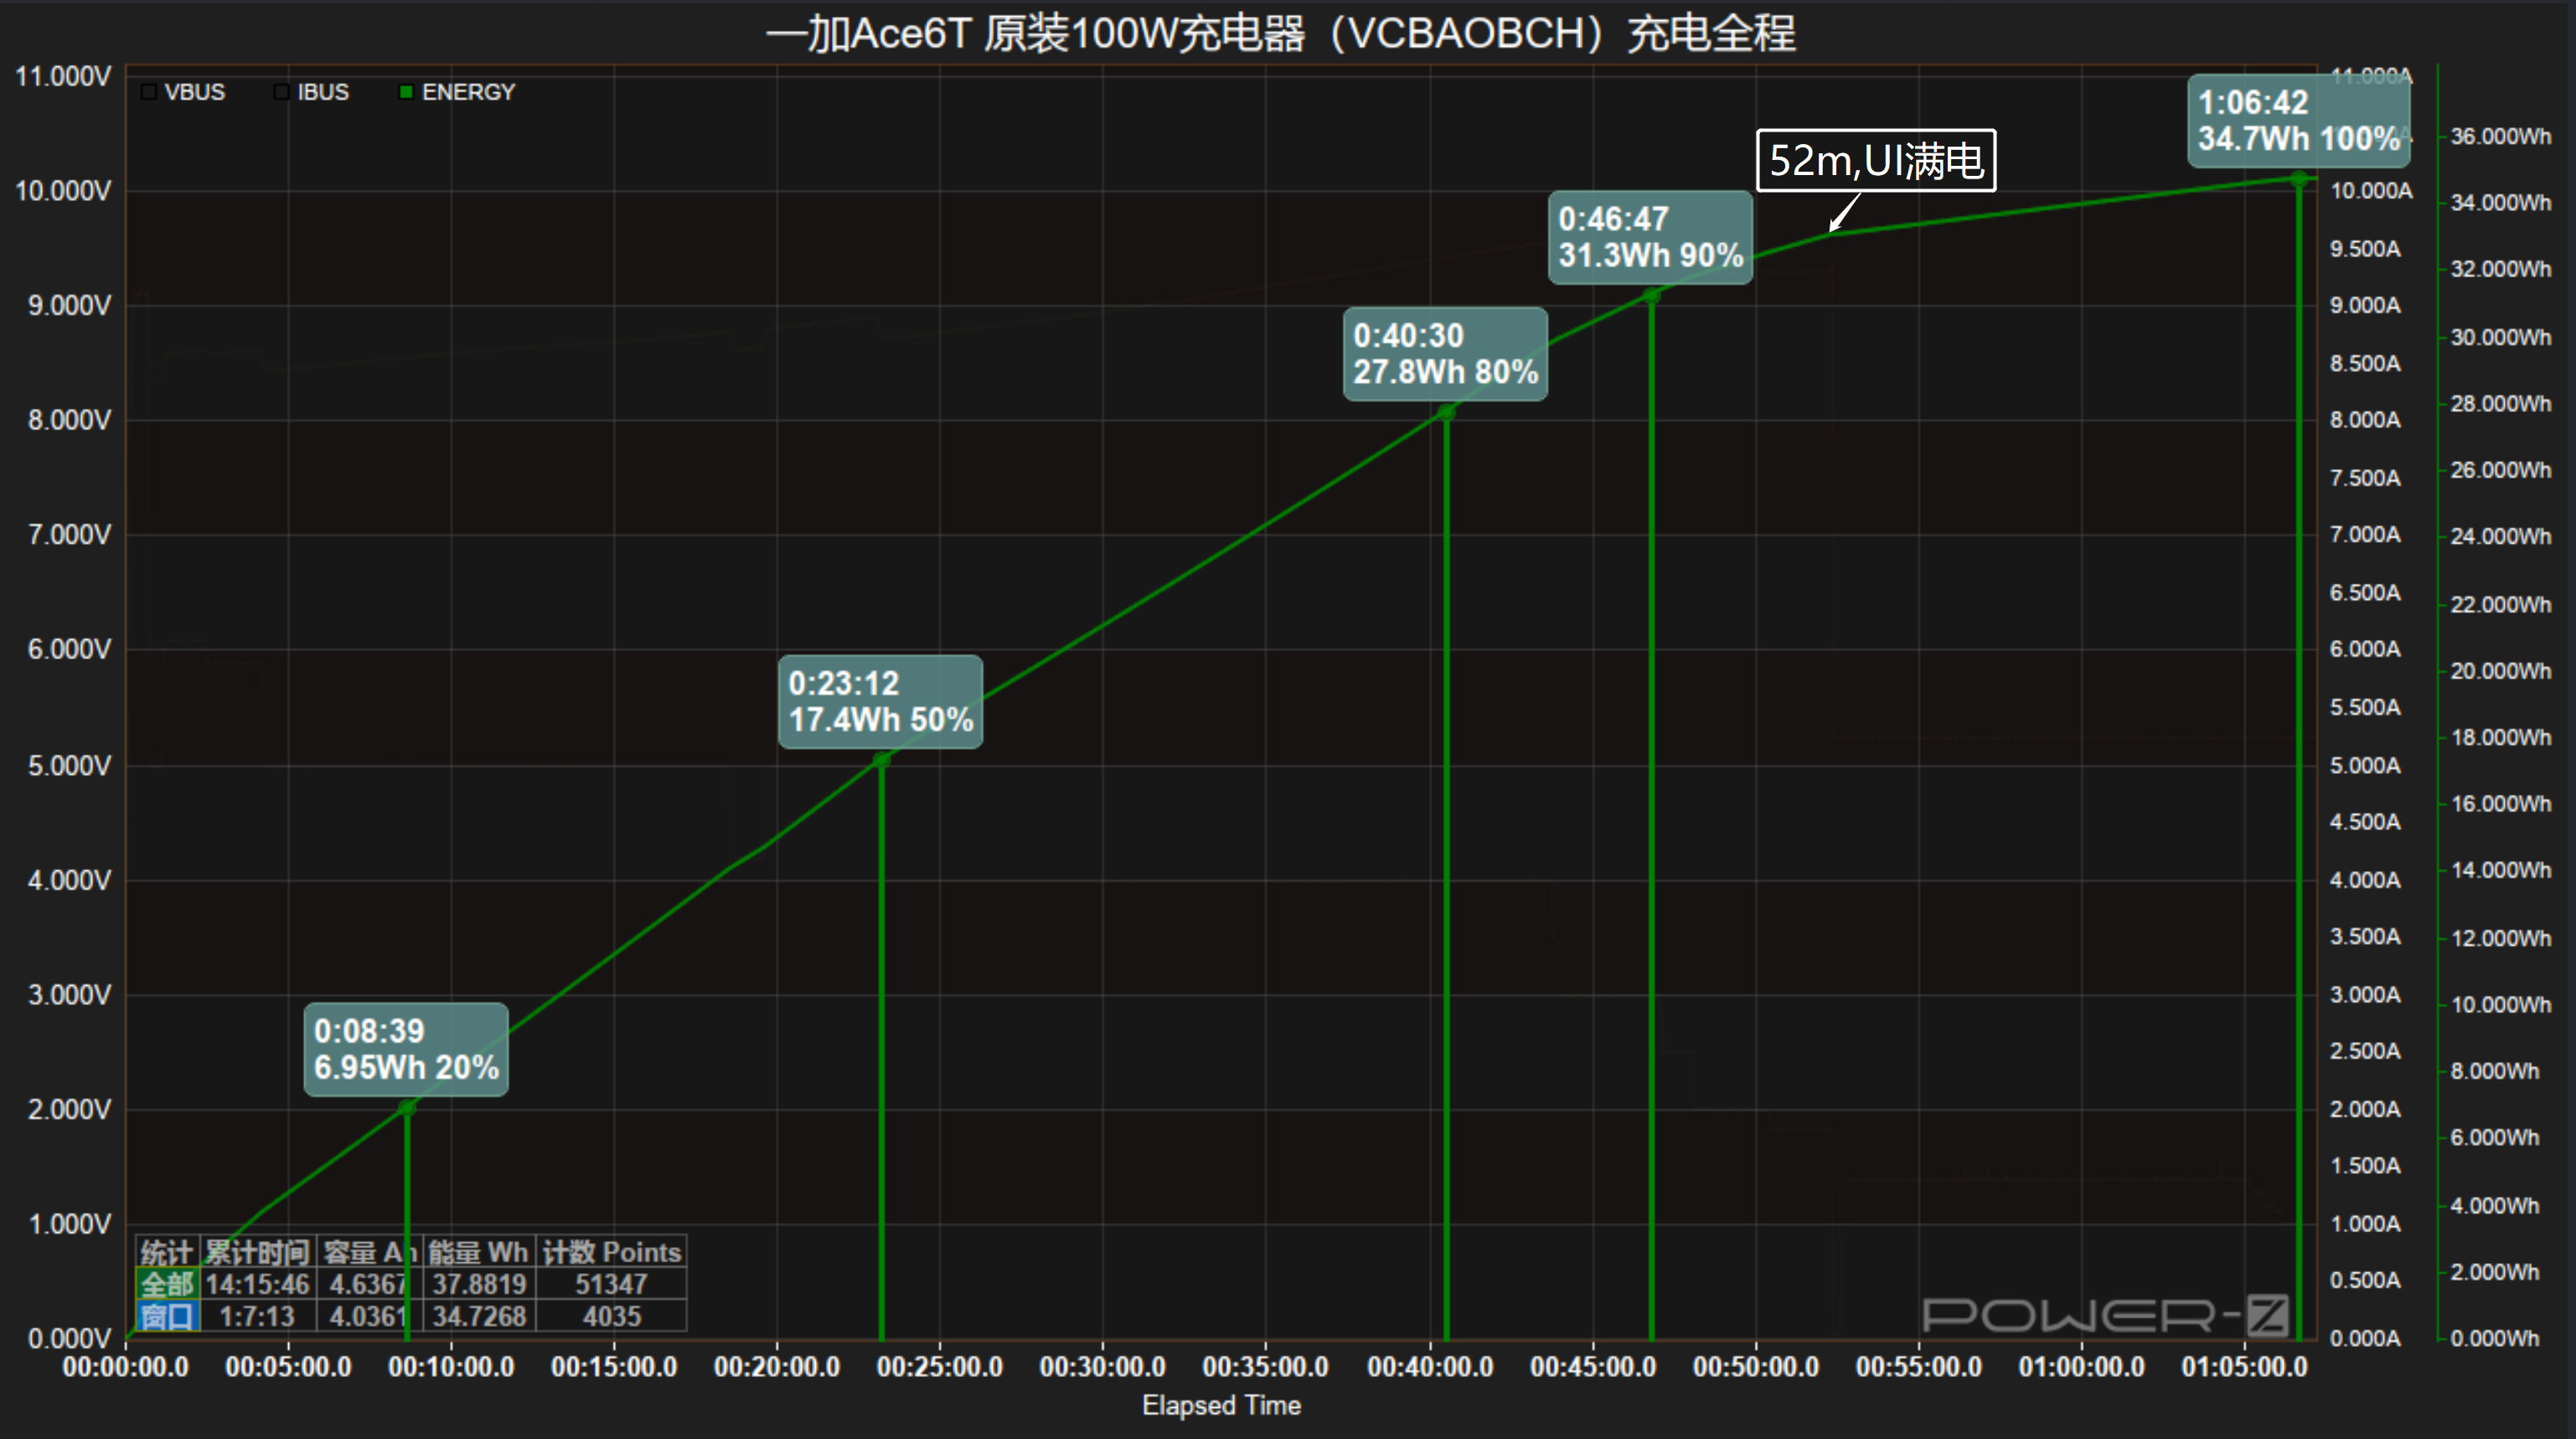Image resolution: width=2576 pixels, height=1439 pixels.
Task: Click the 0:23:12 50% data label
Action: 880,701
